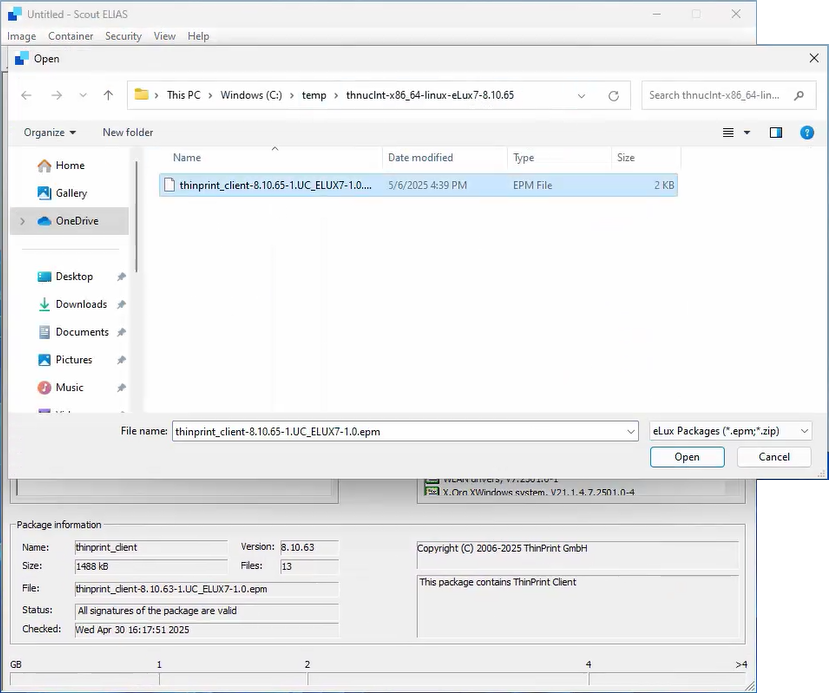Click the Open button

[x=687, y=457]
